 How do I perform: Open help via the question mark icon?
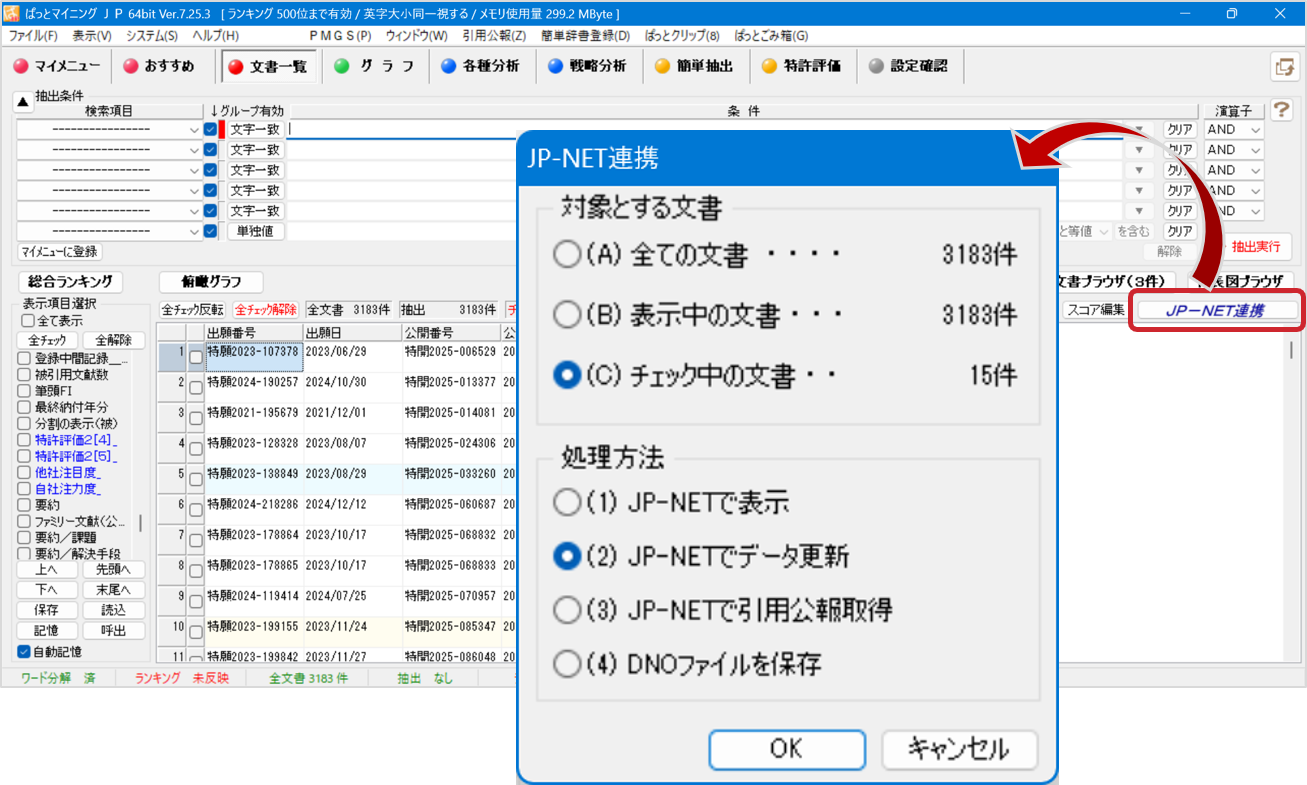(1281, 111)
